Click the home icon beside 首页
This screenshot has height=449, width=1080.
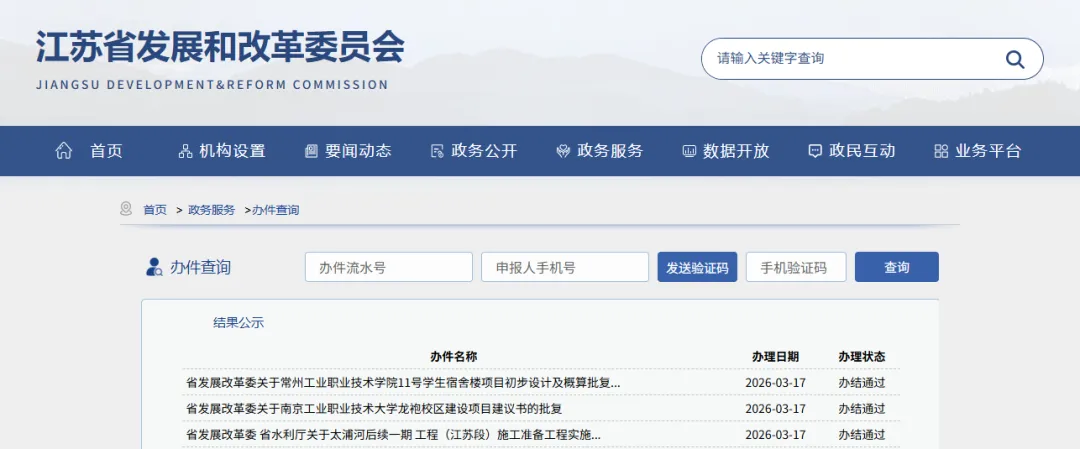tap(64, 151)
